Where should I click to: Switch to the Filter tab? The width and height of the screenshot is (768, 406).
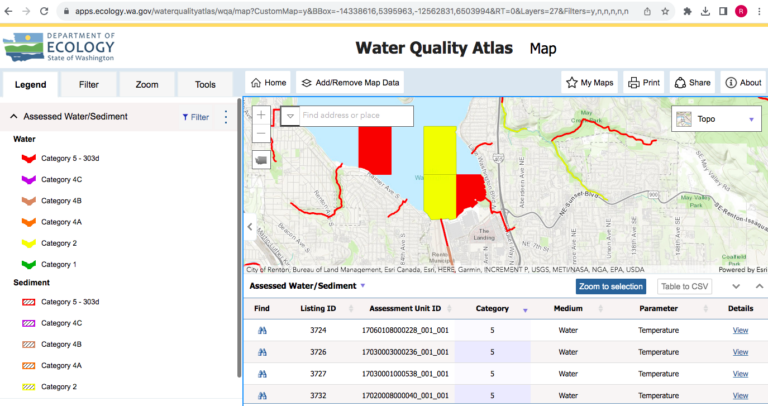click(89, 86)
